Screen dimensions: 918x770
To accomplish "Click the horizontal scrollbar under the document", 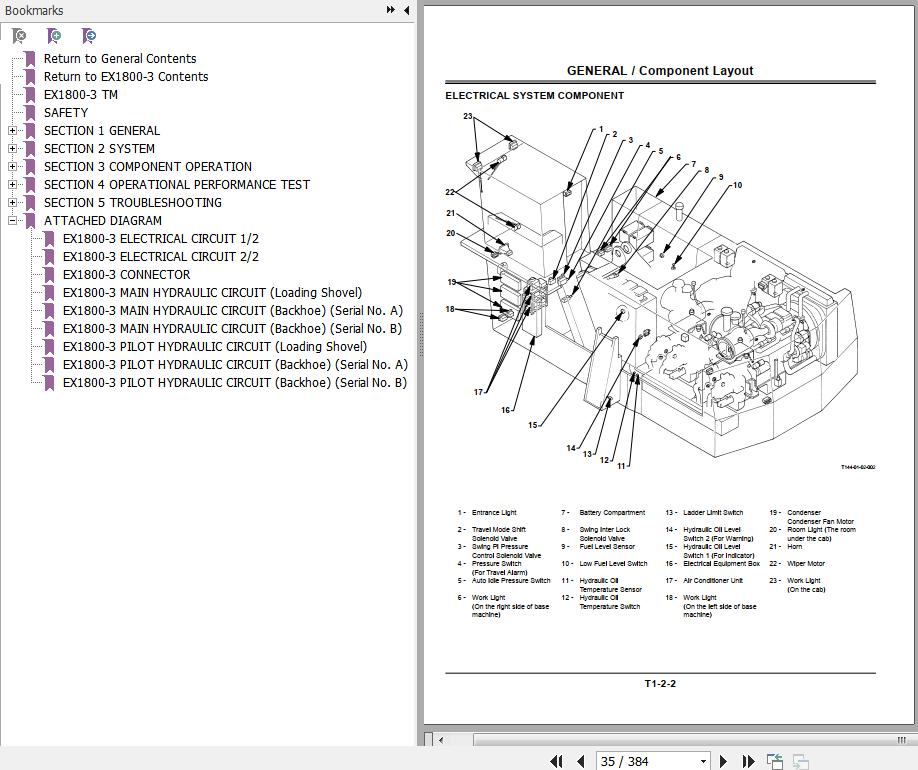I will point(670,740).
